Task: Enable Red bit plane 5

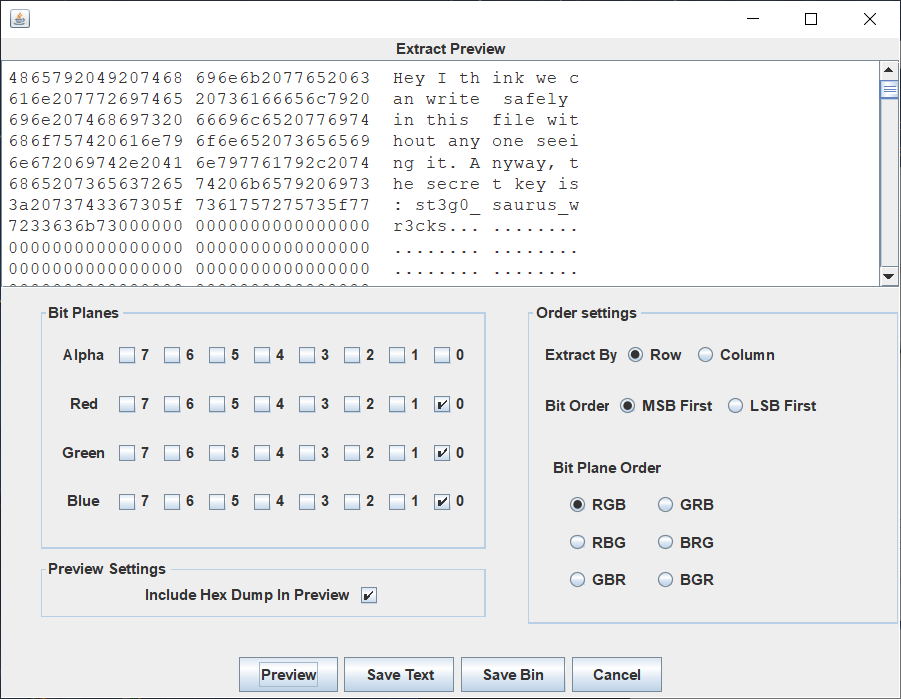Action: point(217,404)
